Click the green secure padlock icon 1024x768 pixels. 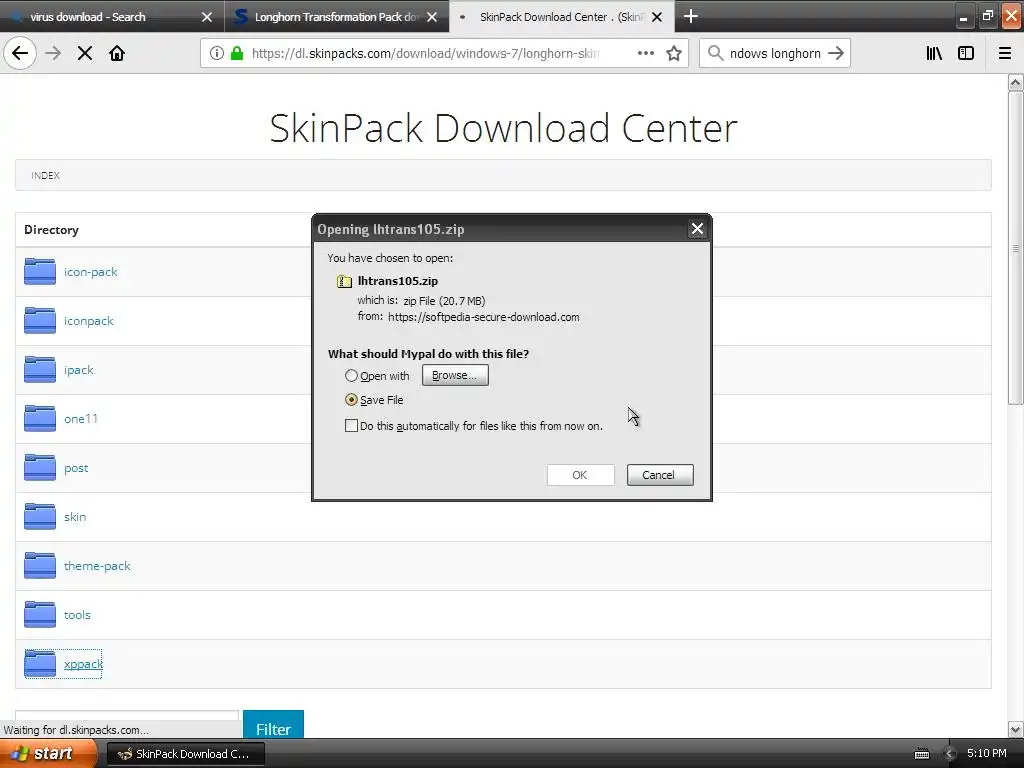(x=237, y=53)
